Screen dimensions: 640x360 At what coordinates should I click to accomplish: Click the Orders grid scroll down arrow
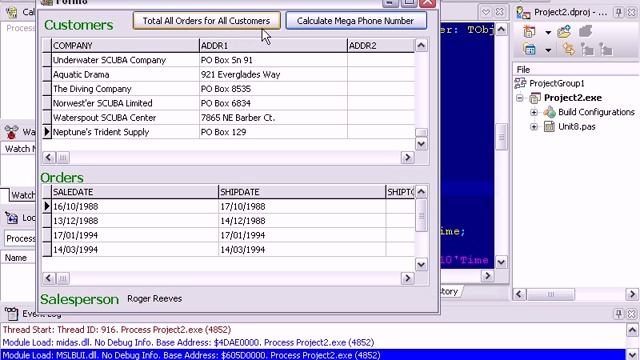pos(421,264)
